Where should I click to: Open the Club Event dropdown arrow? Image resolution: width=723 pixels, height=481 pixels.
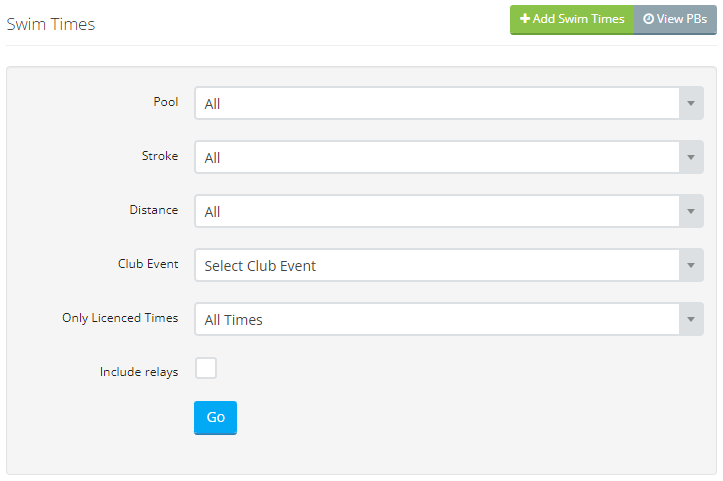click(x=691, y=265)
